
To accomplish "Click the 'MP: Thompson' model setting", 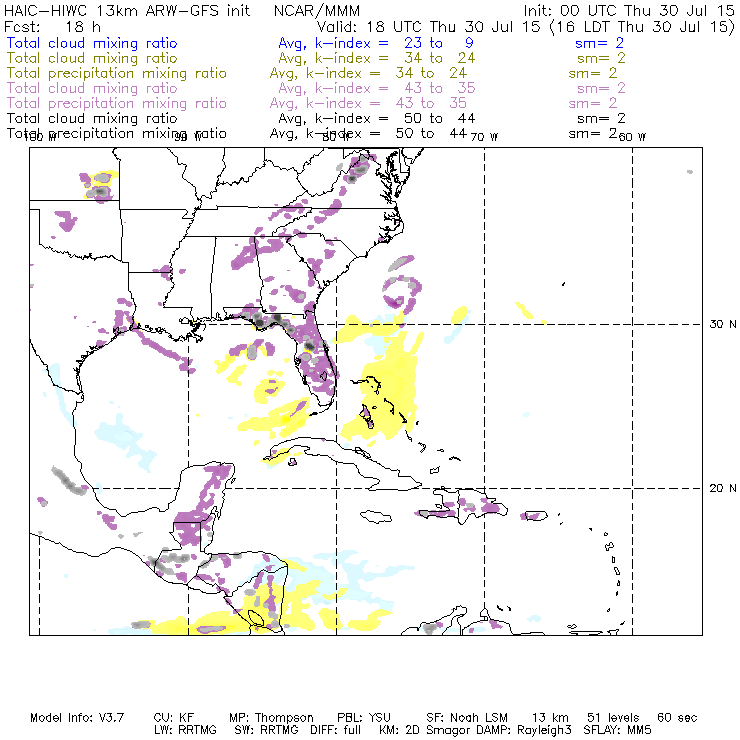I will pyautogui.click(x=271, y=718).
